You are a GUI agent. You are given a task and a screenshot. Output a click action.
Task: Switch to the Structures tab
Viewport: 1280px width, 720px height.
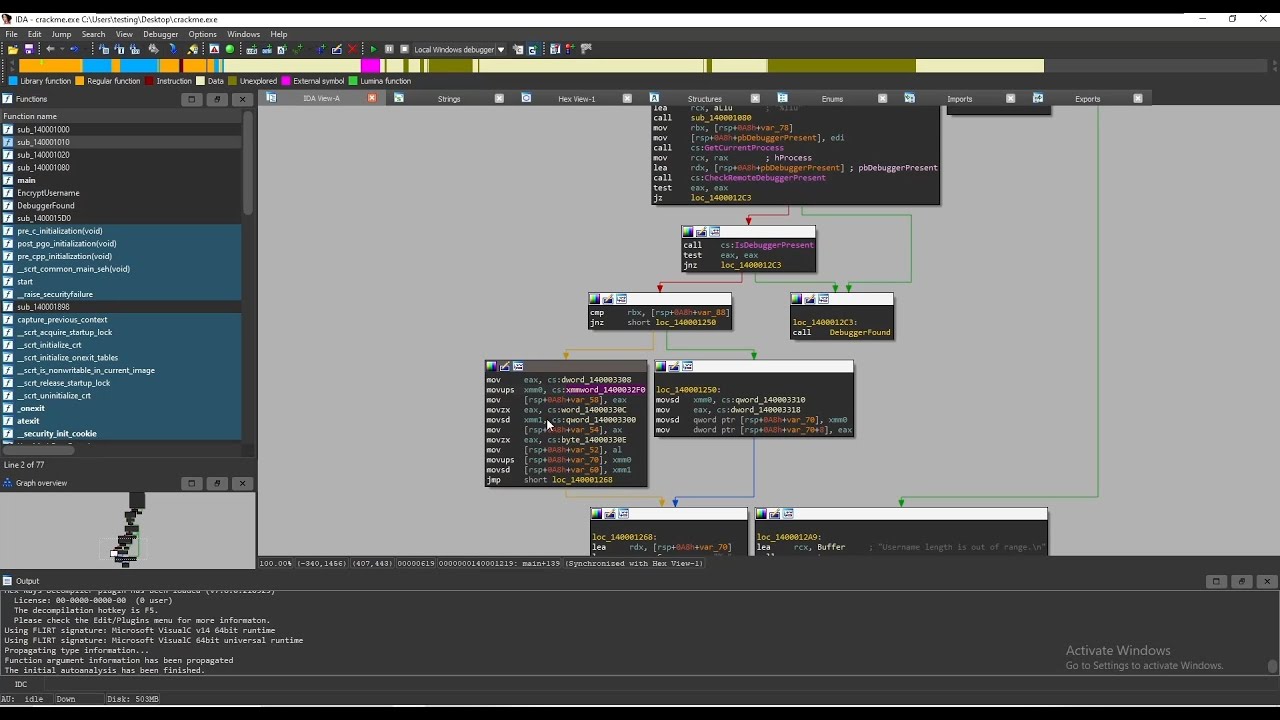click(705, 99)
